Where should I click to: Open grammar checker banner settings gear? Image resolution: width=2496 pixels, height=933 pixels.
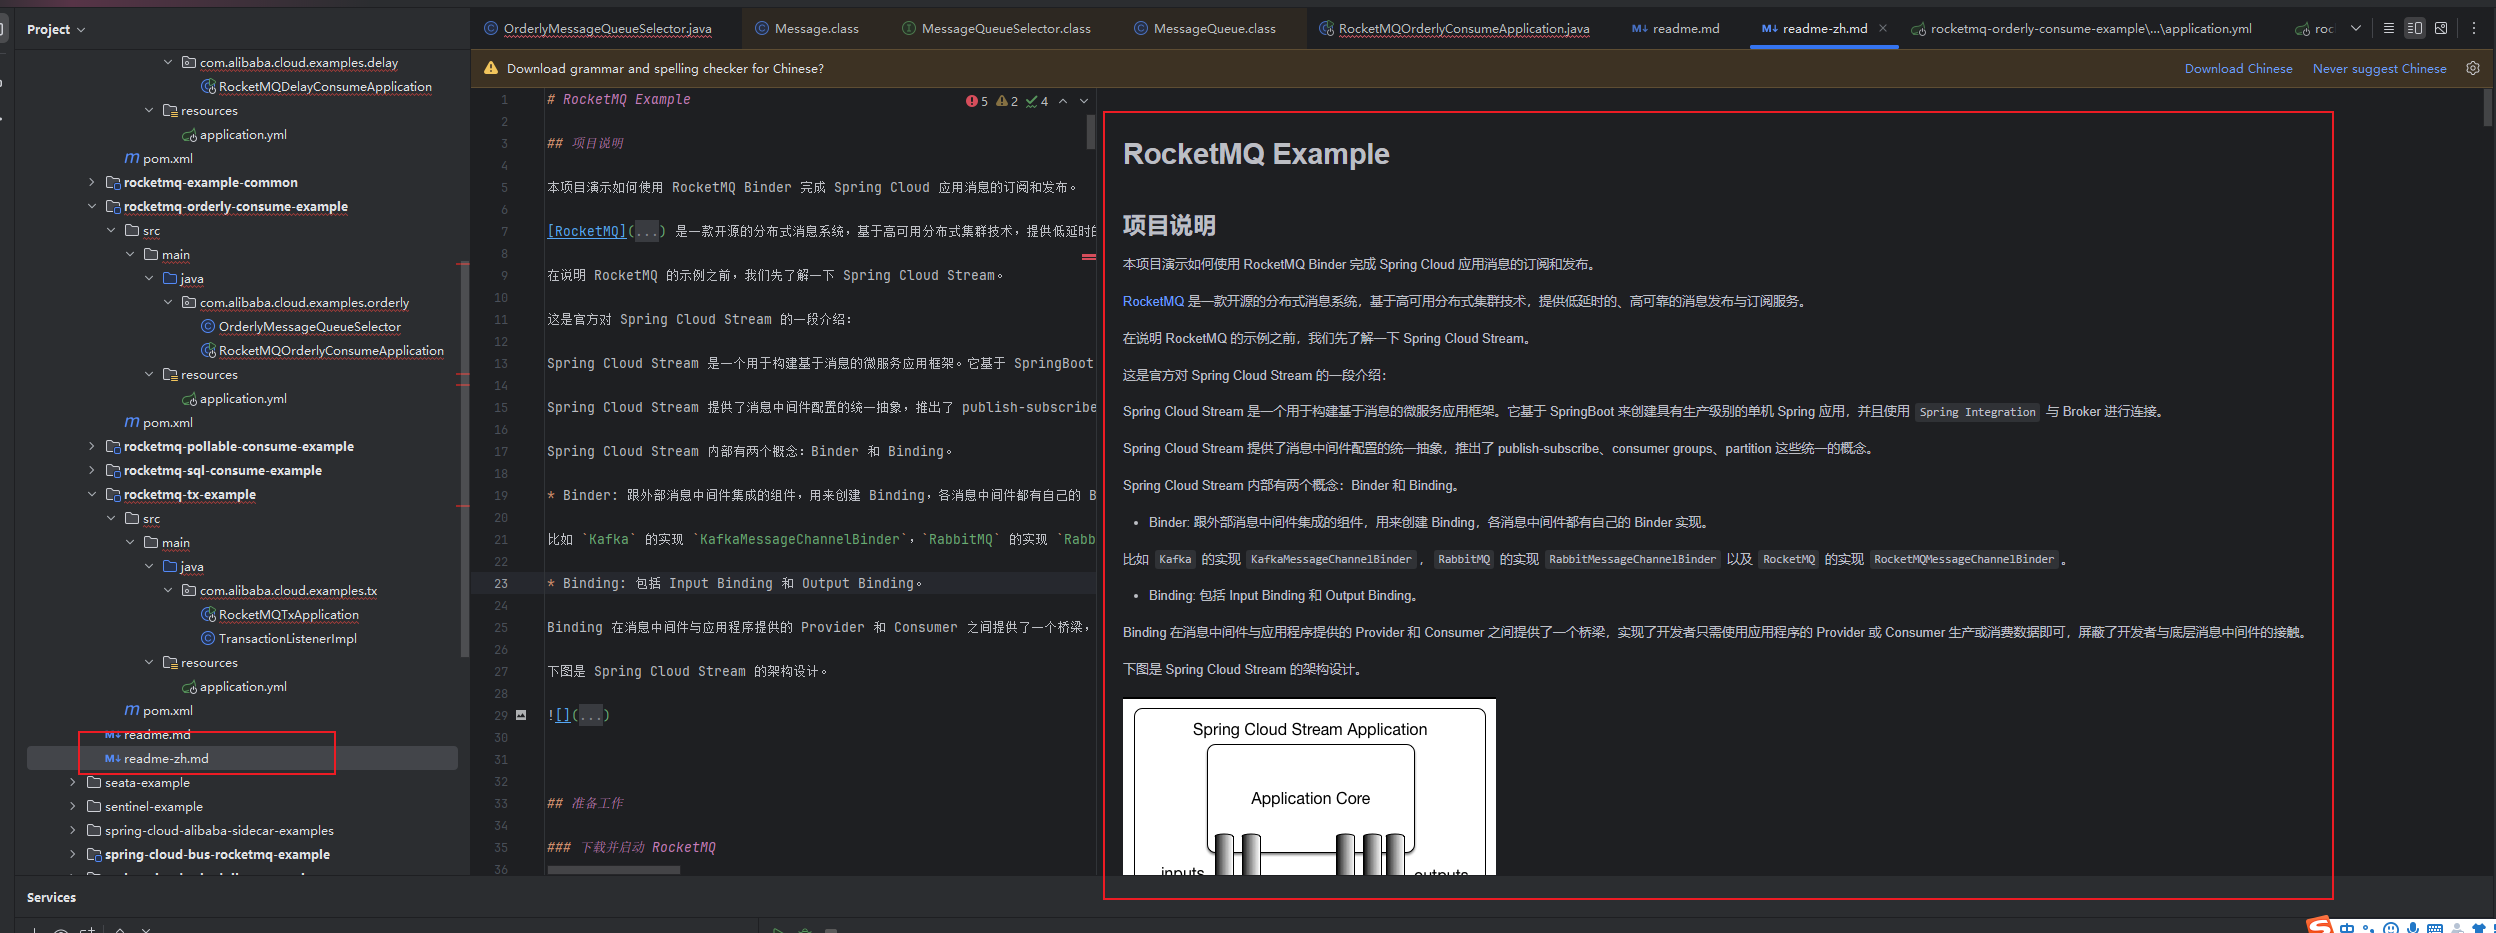(x=2473, y=68)
